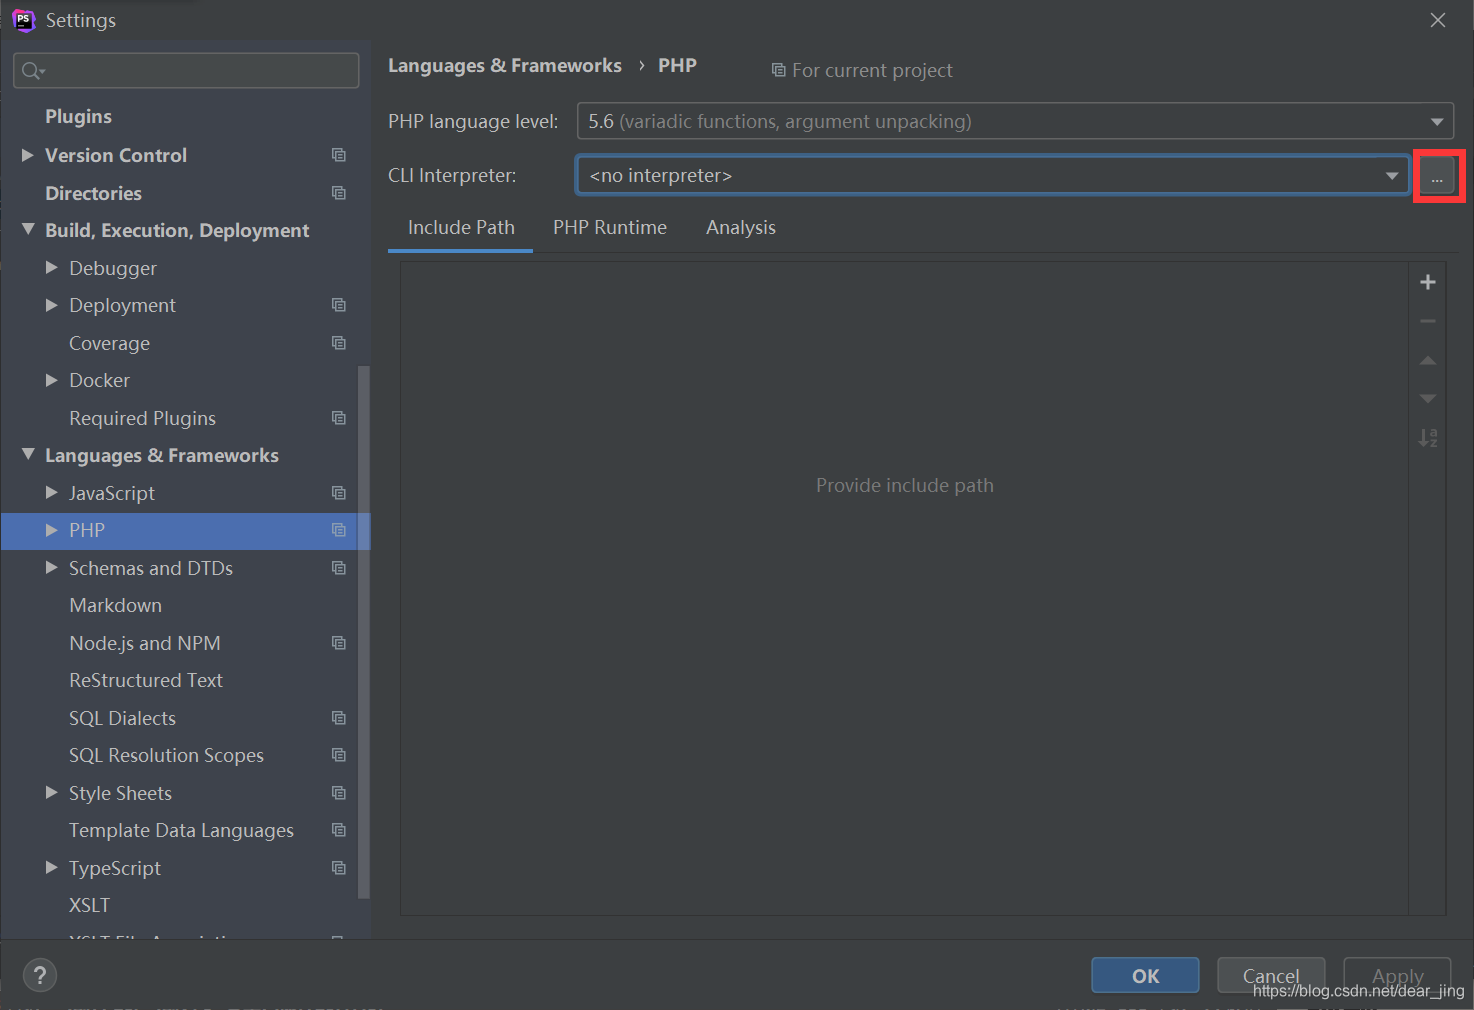The height and width of the screenshot is (1010, 1474).
Task: Open Plugins settings page
Action: point(78,117)
